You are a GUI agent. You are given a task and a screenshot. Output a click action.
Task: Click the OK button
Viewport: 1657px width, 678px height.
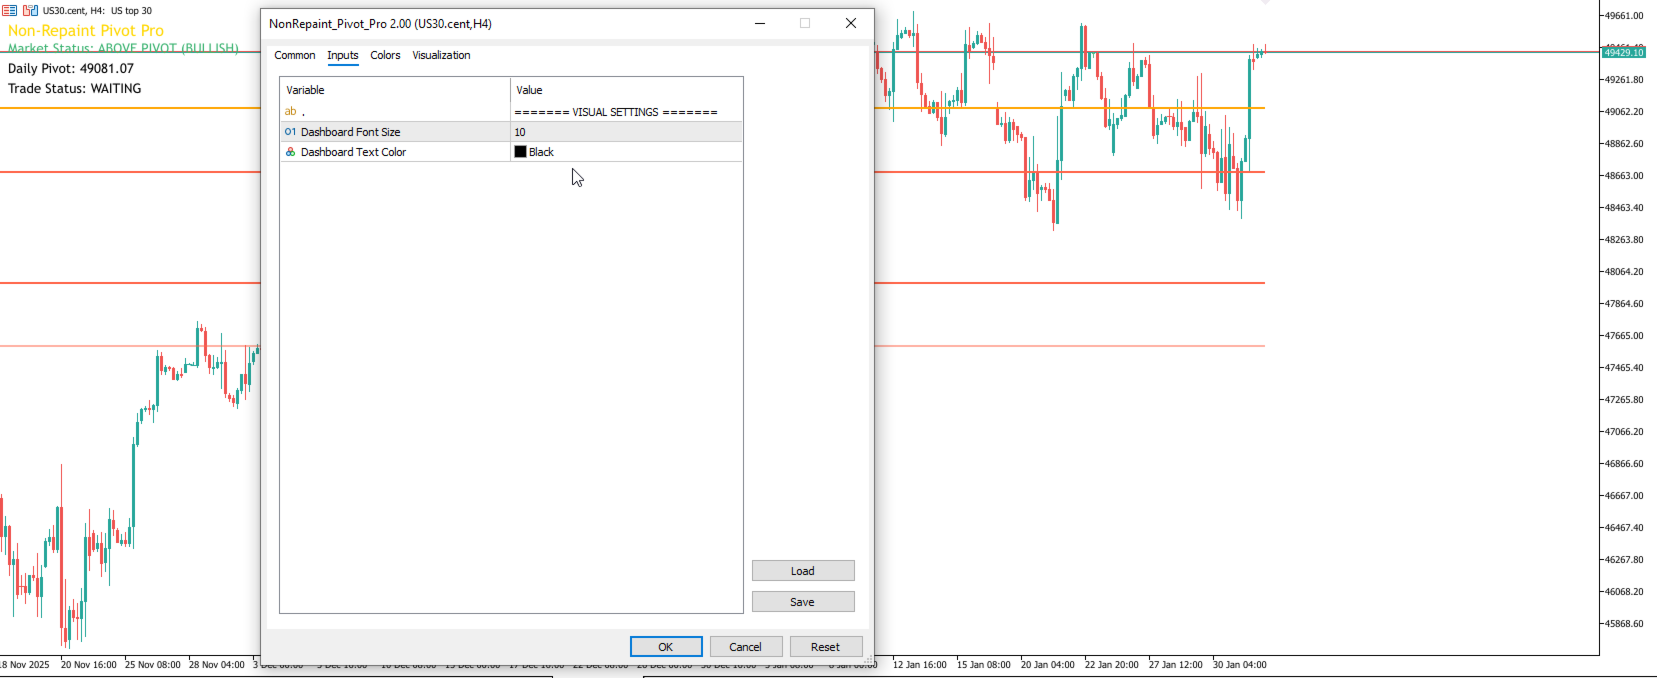coord(666,647)
